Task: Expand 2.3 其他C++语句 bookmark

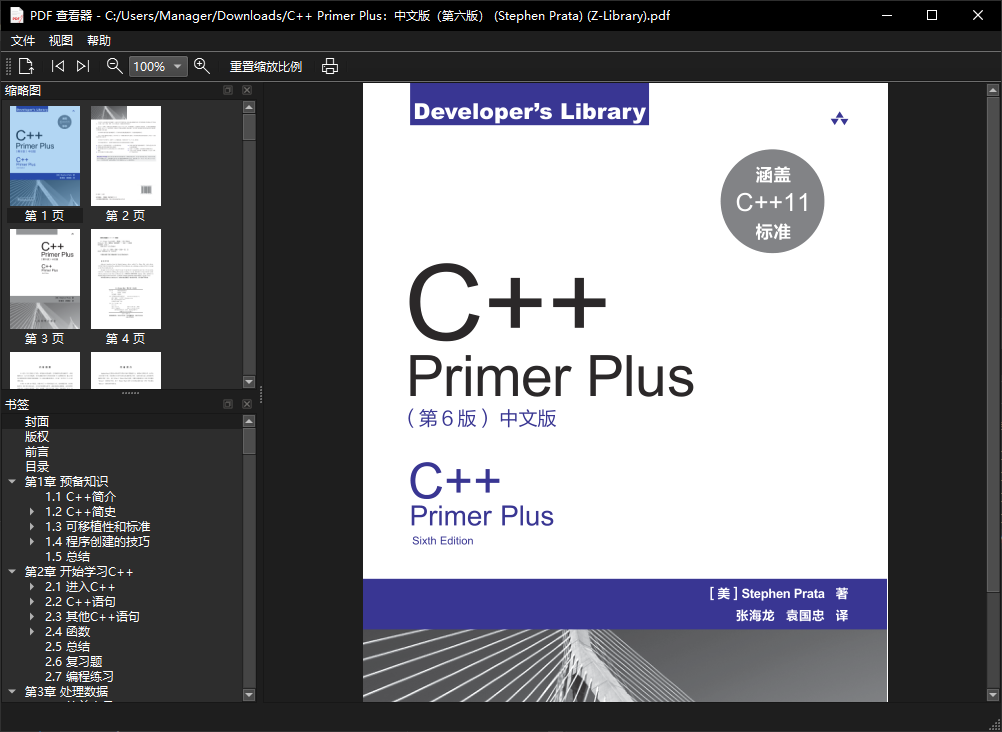Action: [32, 617]
